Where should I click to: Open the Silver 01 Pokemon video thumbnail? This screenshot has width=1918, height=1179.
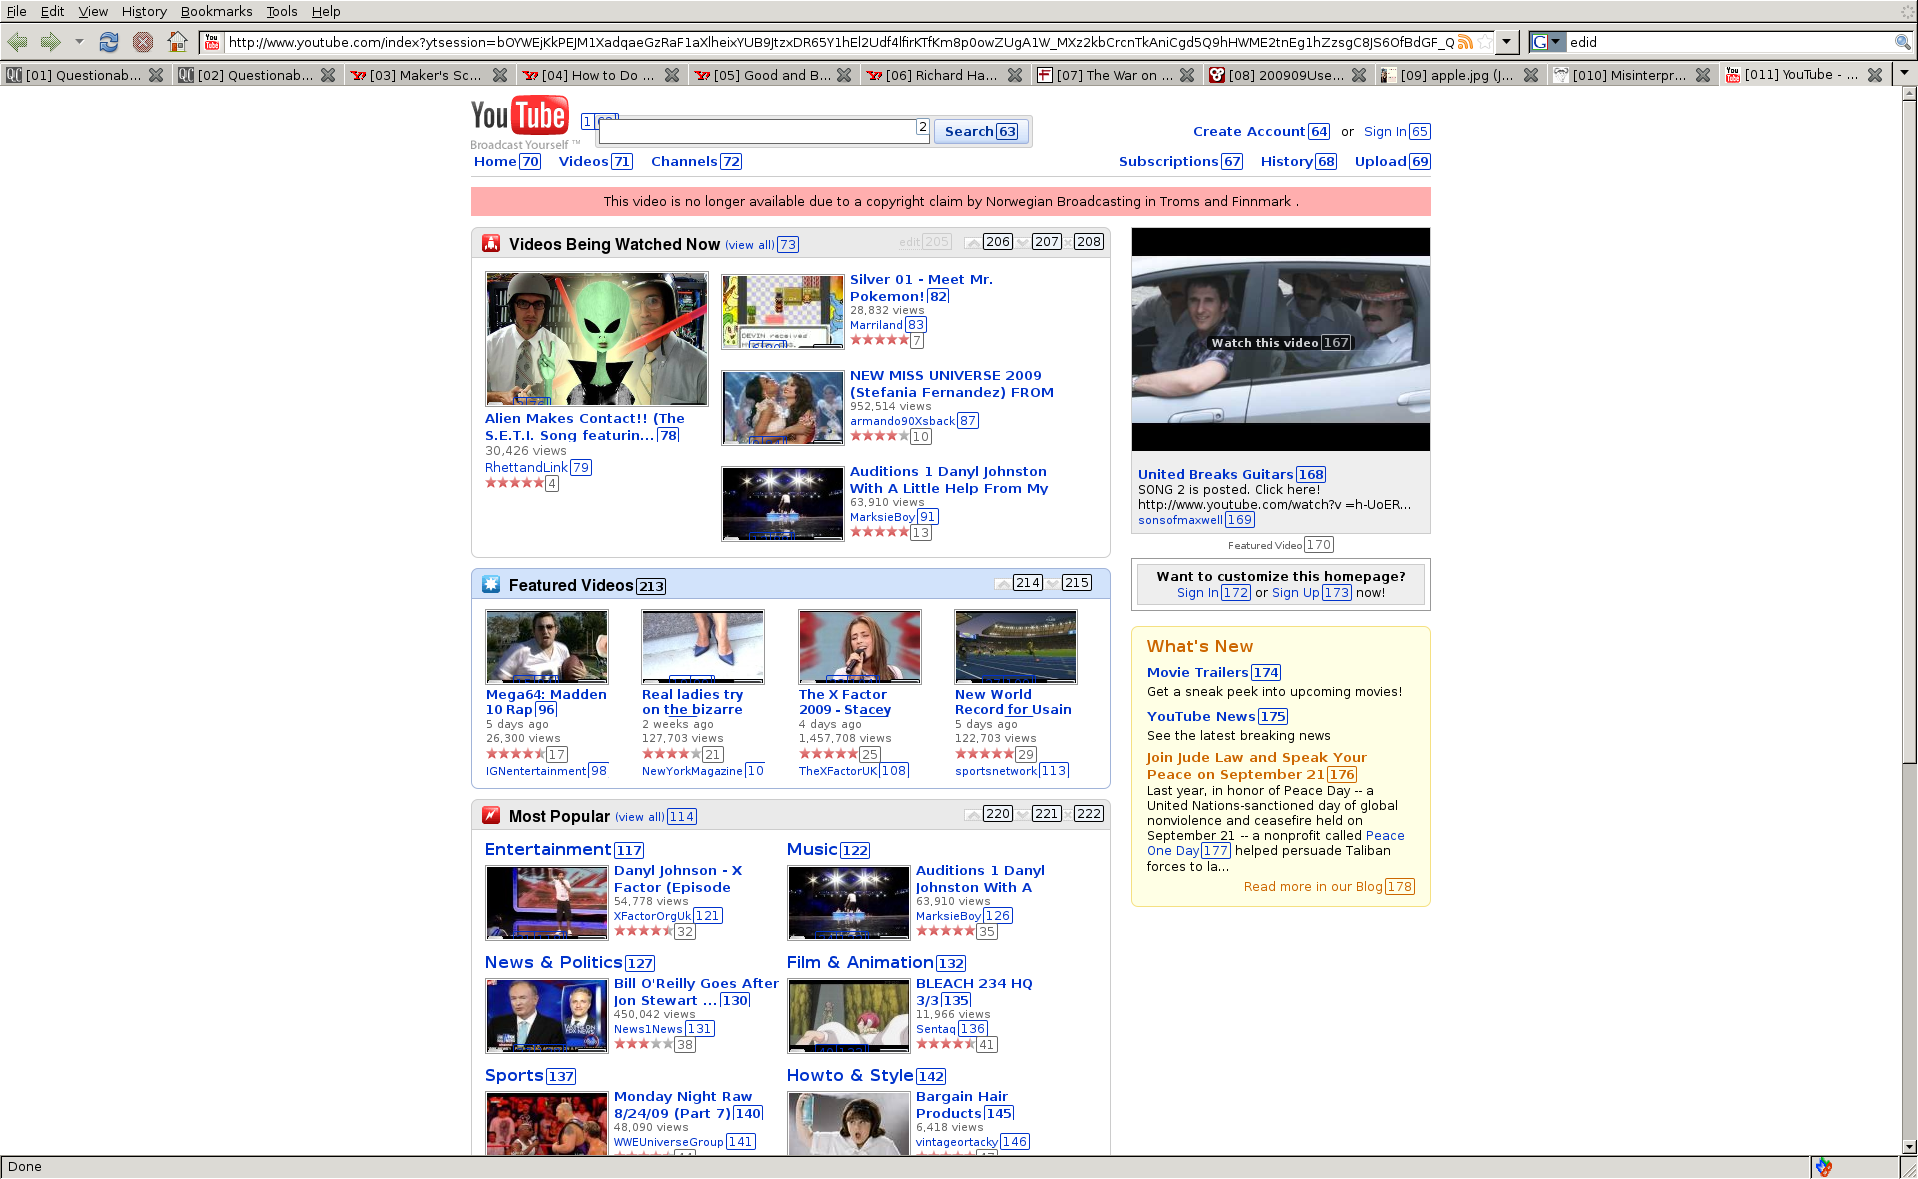click(x=783, y=311)
